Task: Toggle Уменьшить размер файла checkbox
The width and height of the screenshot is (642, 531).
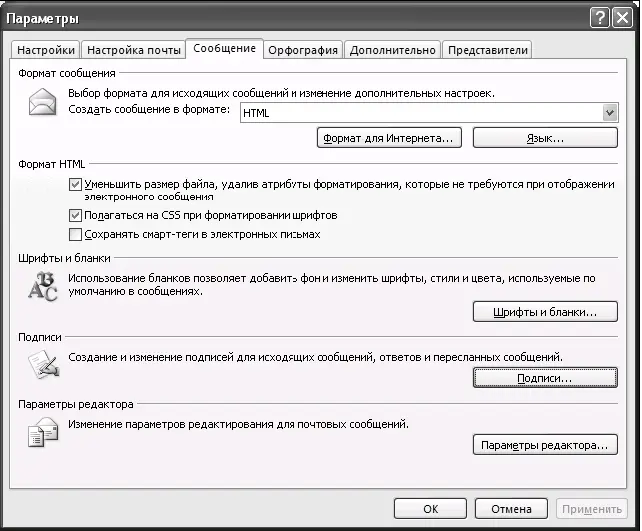Action: [75, 185]
